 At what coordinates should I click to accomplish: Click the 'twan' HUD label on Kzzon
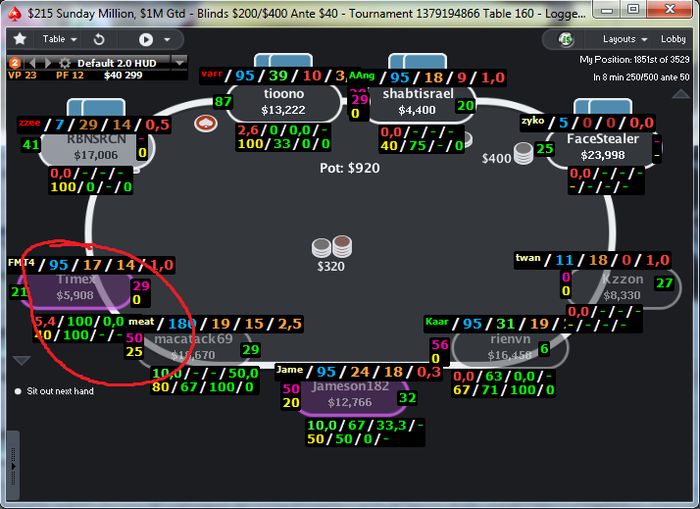[528, 258]
